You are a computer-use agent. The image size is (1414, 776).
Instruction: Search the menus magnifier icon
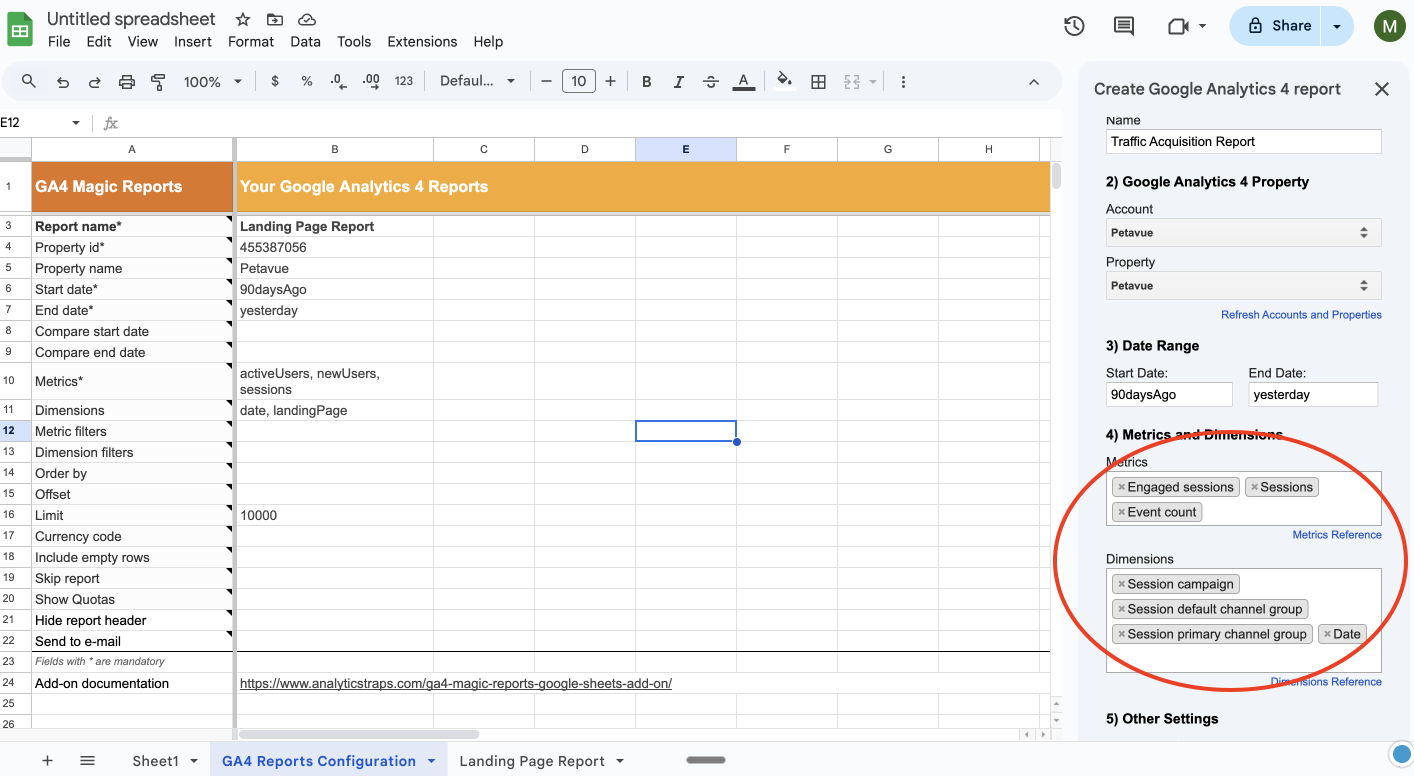click(29, 82)
